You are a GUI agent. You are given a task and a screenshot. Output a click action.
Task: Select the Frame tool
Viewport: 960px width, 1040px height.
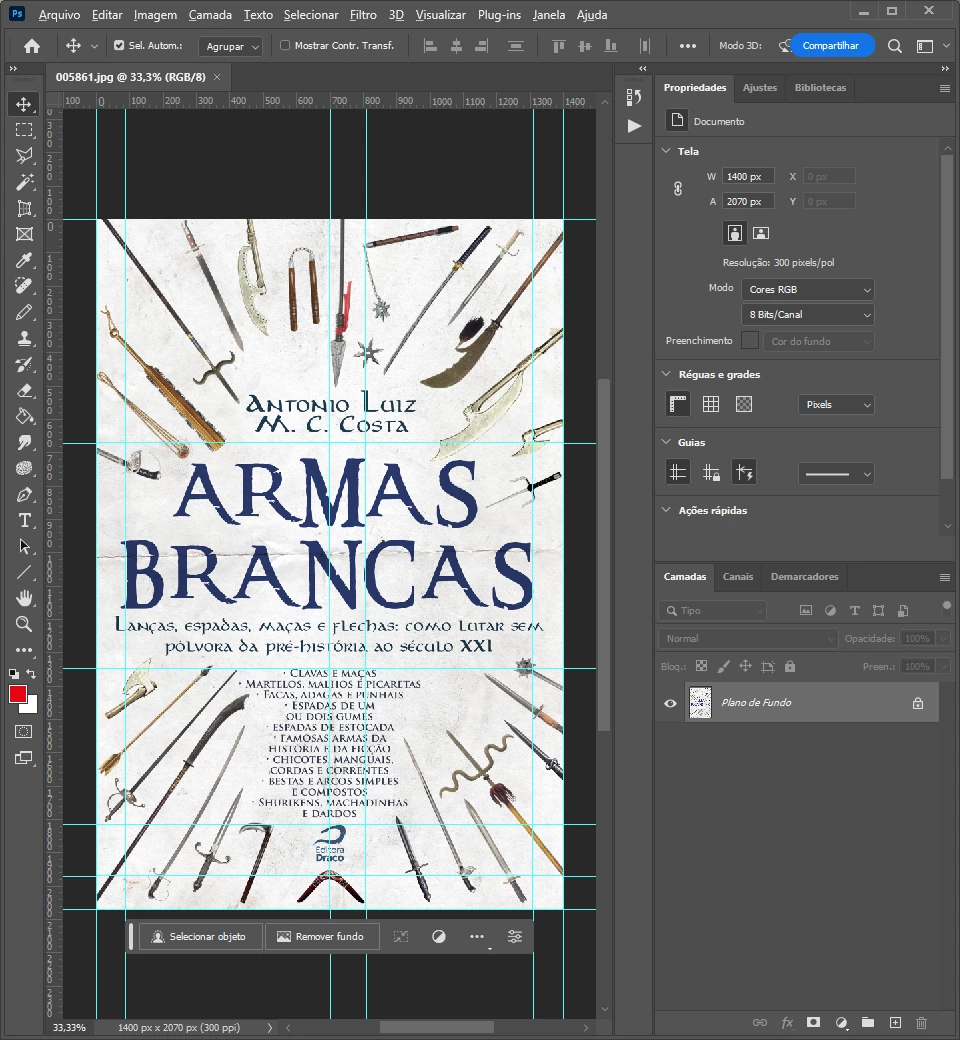[24, 234]
